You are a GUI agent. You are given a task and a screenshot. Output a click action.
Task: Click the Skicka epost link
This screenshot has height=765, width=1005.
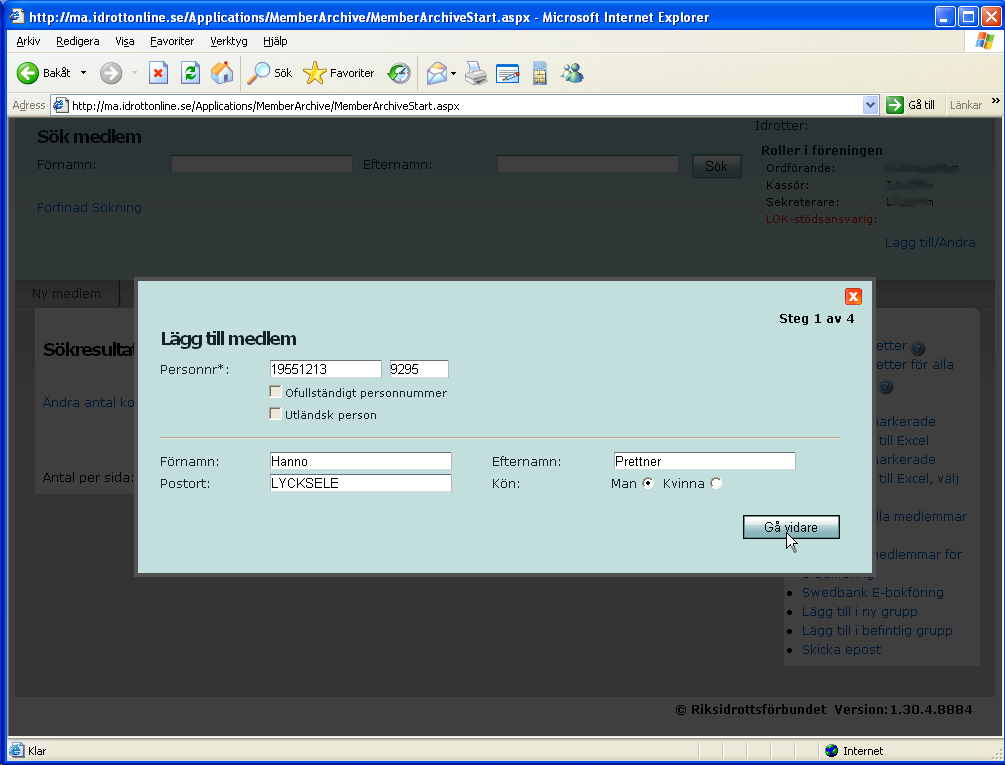point(841,649)
